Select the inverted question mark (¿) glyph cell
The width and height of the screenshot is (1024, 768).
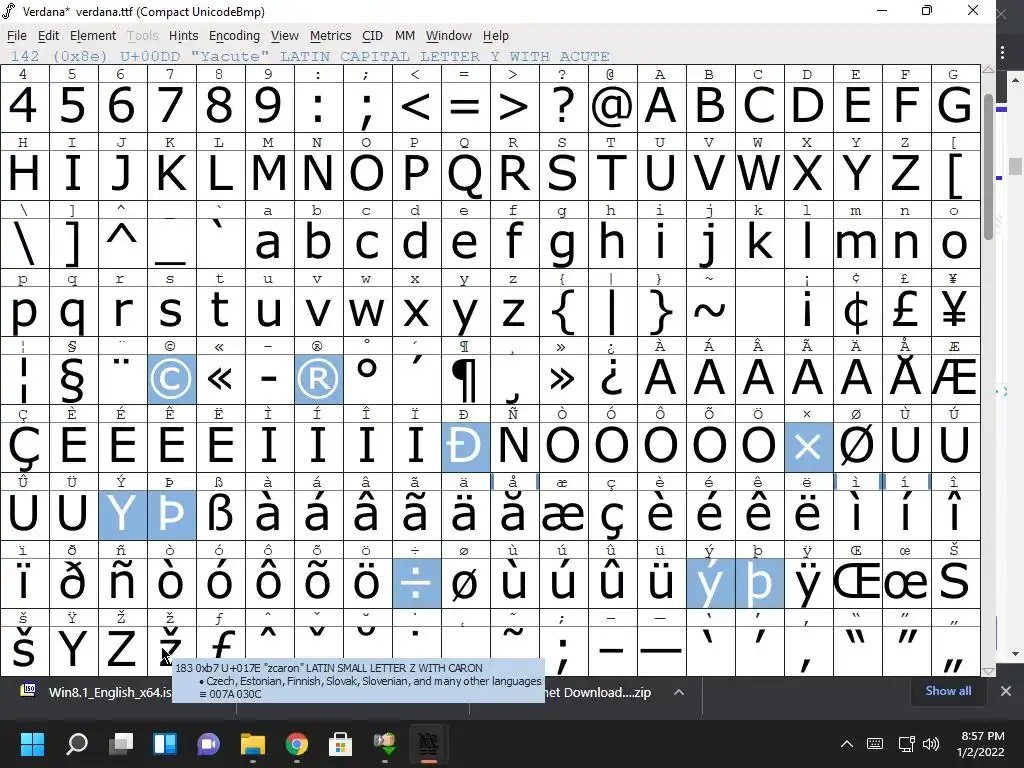coord(613,379)
